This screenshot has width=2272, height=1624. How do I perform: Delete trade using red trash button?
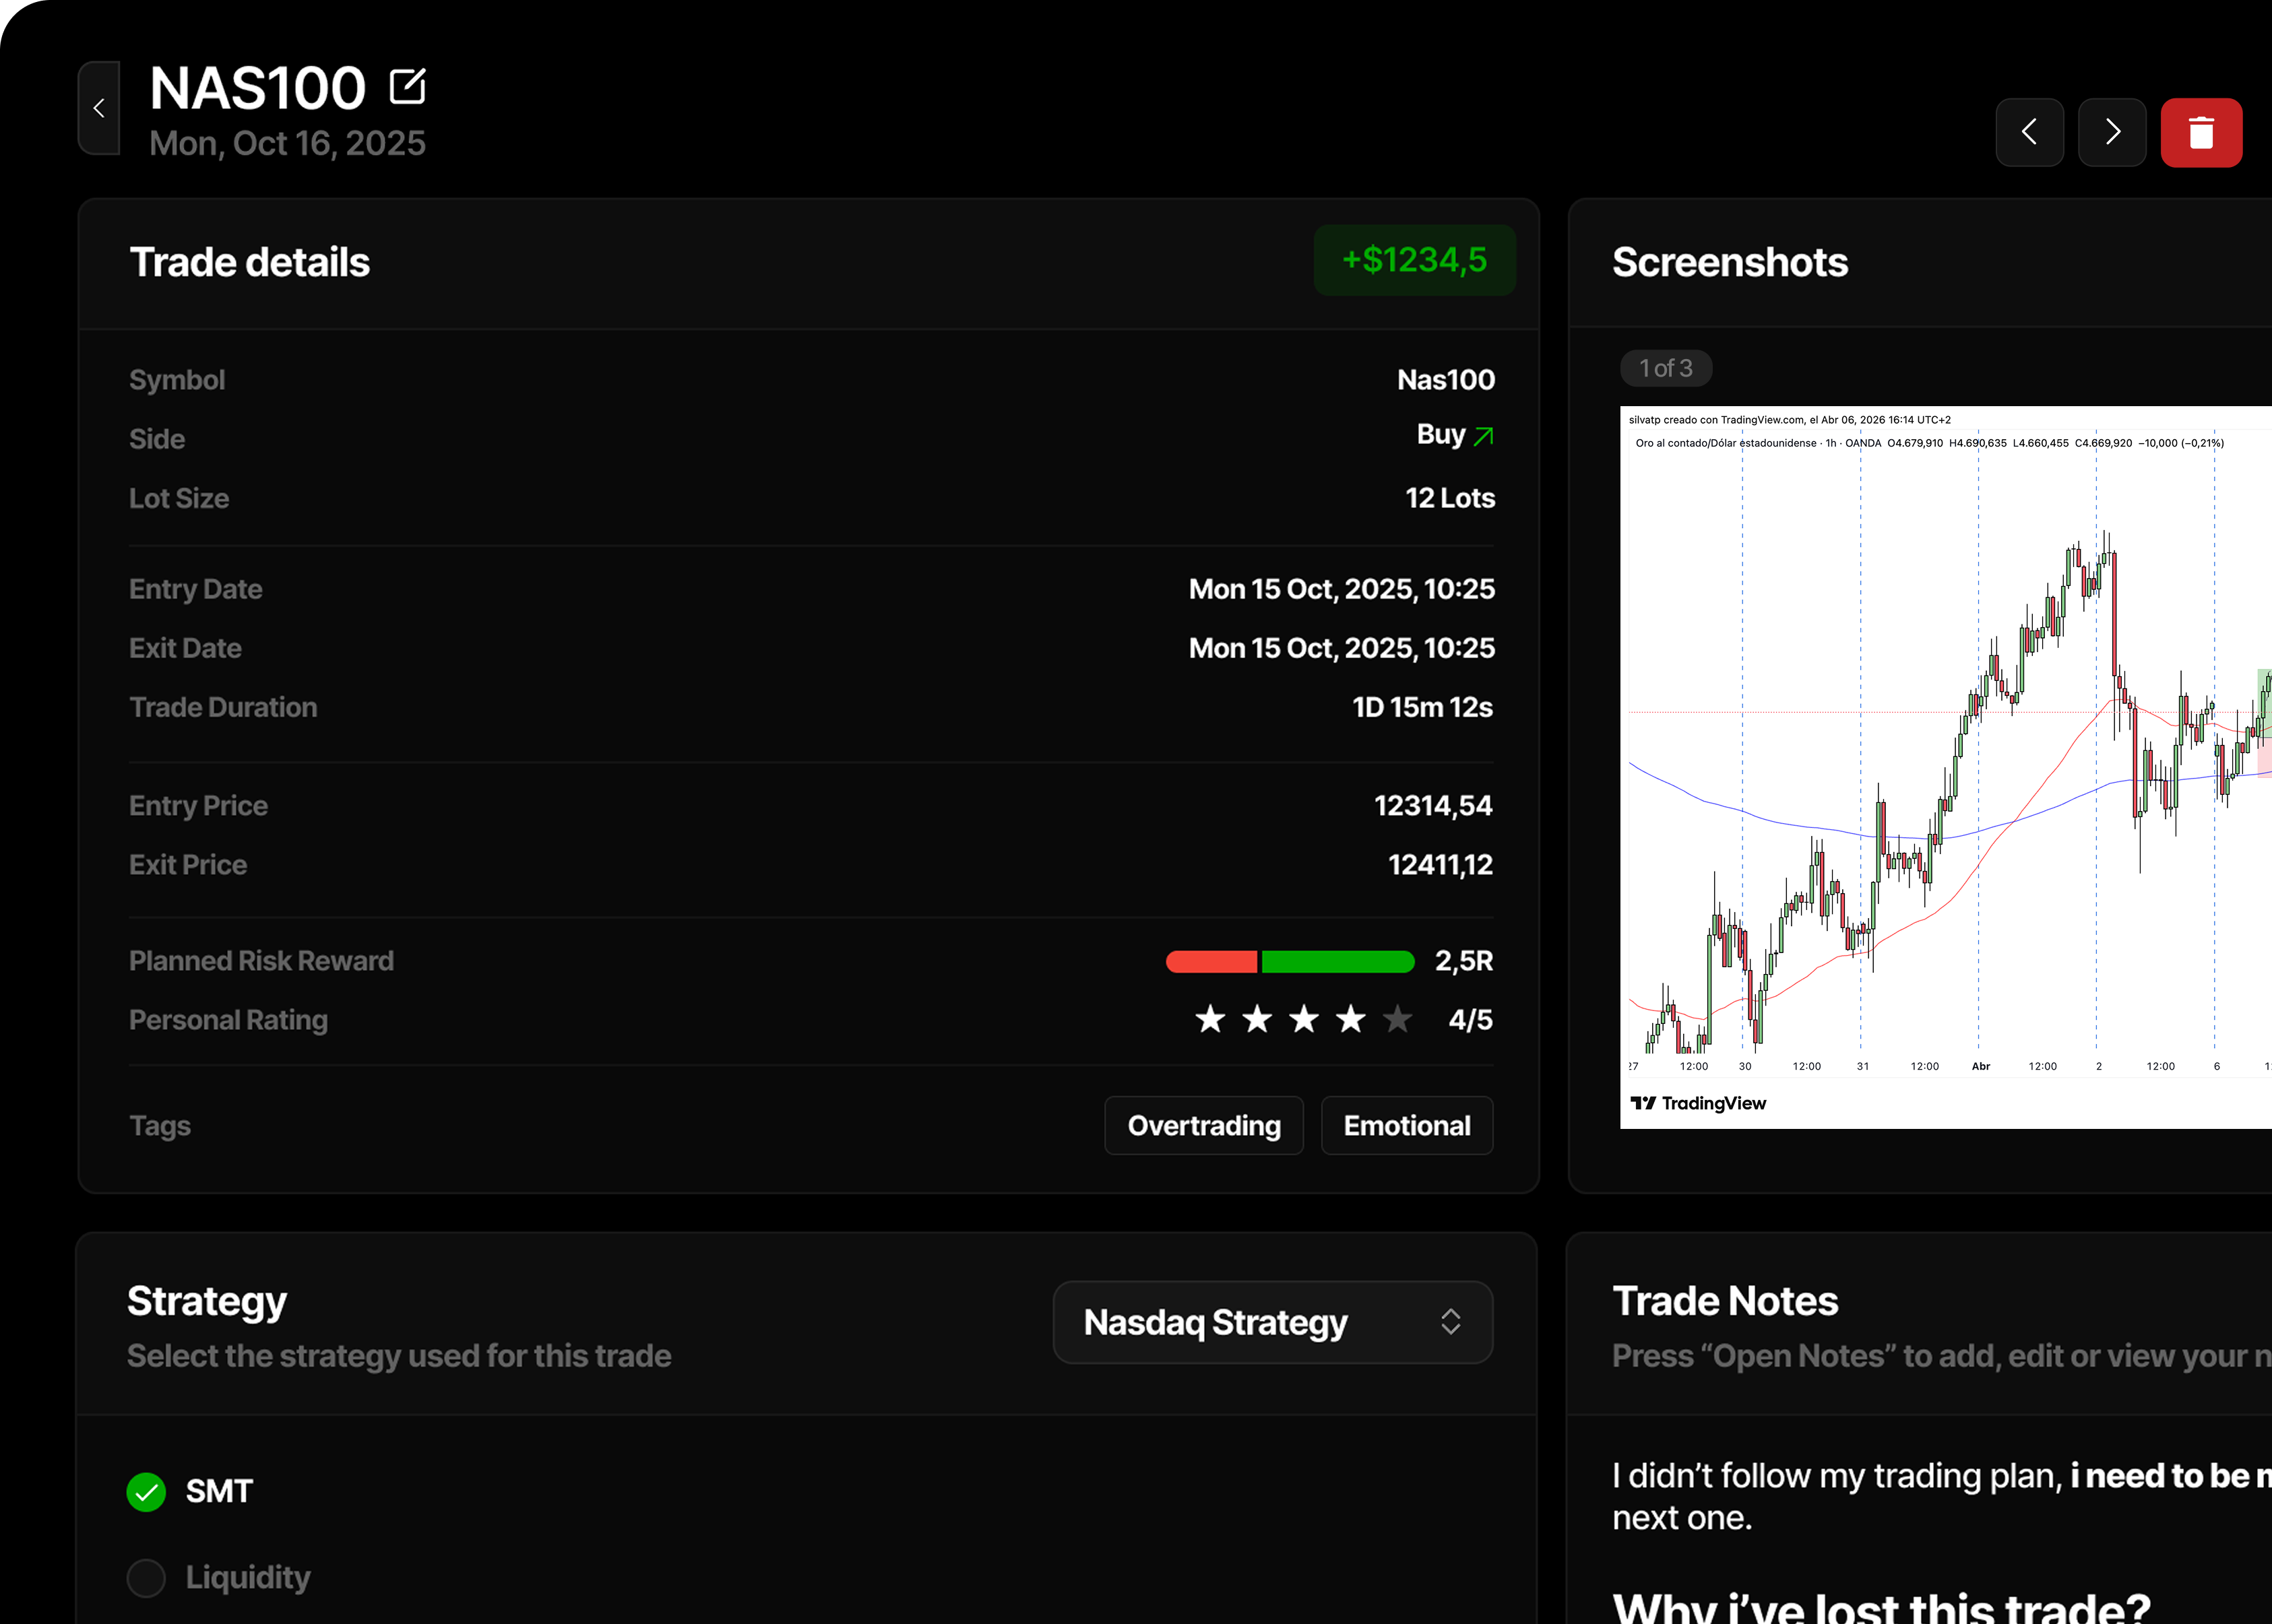[2200, 132]
